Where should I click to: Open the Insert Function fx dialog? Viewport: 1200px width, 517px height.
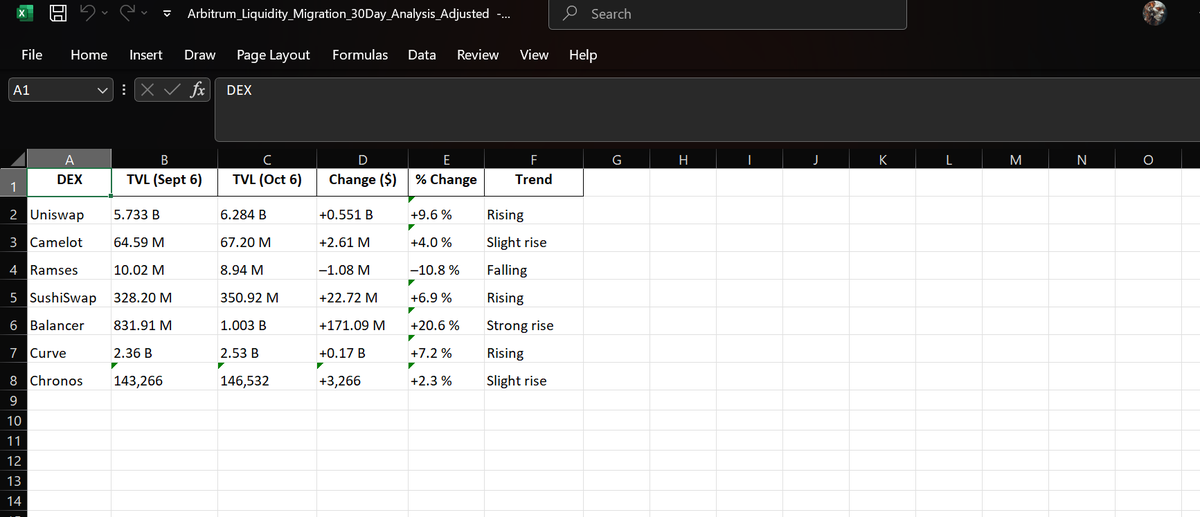click(198, 90)
